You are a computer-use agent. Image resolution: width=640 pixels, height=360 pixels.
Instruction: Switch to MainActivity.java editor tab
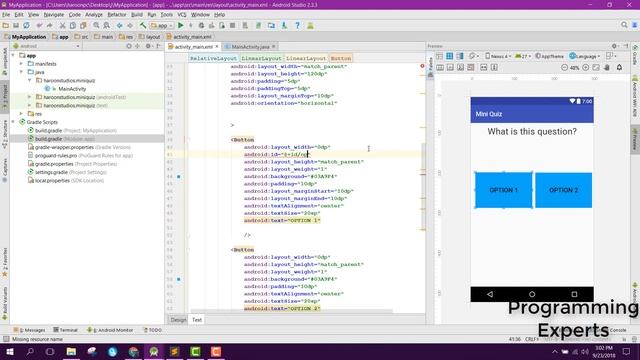250,47
